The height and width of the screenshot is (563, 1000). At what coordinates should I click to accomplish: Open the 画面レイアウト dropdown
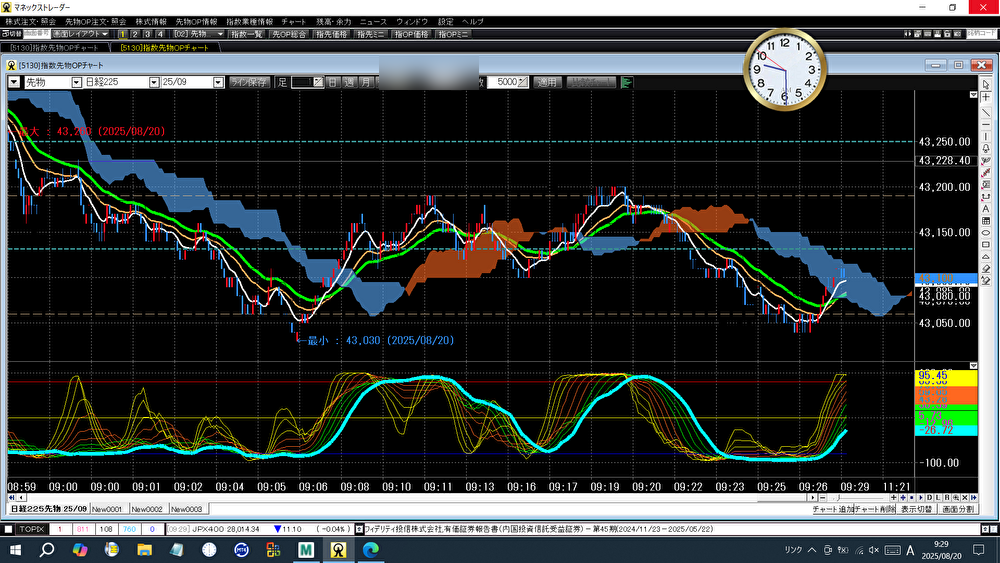[x=81, y=34]
